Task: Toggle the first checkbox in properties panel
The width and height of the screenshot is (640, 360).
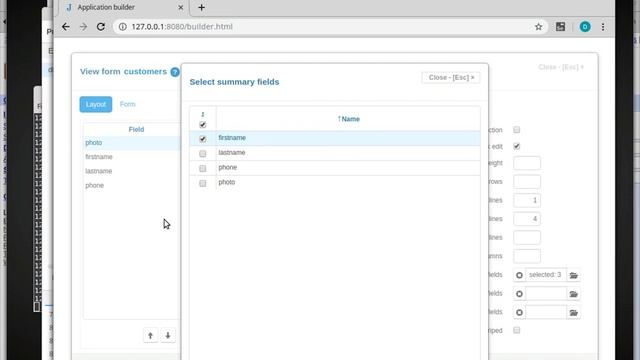Action: coord(517,130)
